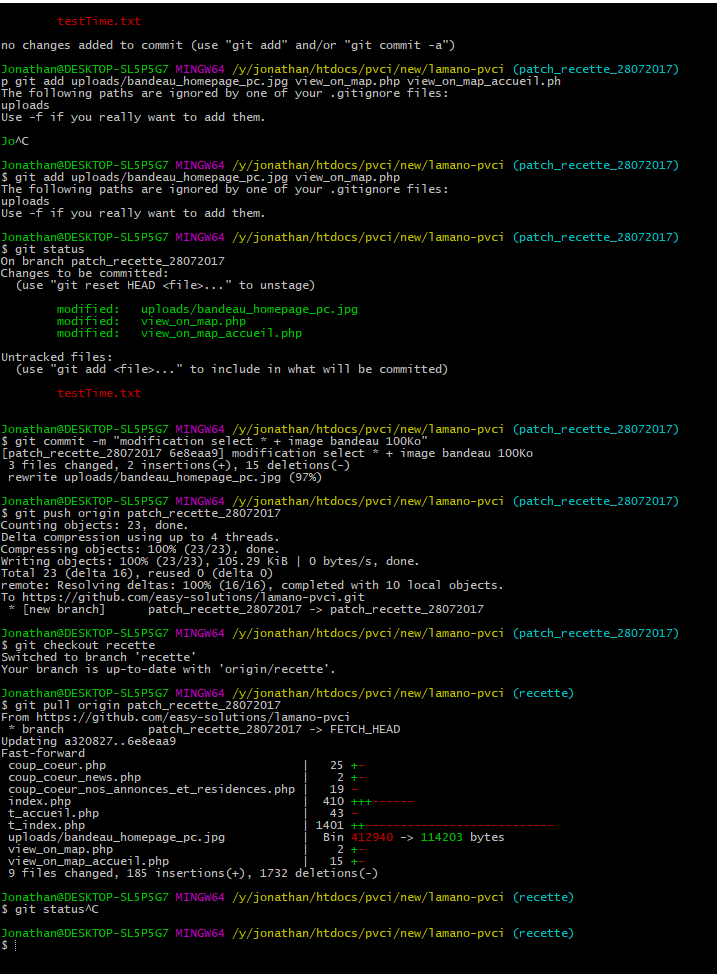Screen dimensions: 717x974
Task: Click the 'git push origin' command line
Action: [144, 513]
